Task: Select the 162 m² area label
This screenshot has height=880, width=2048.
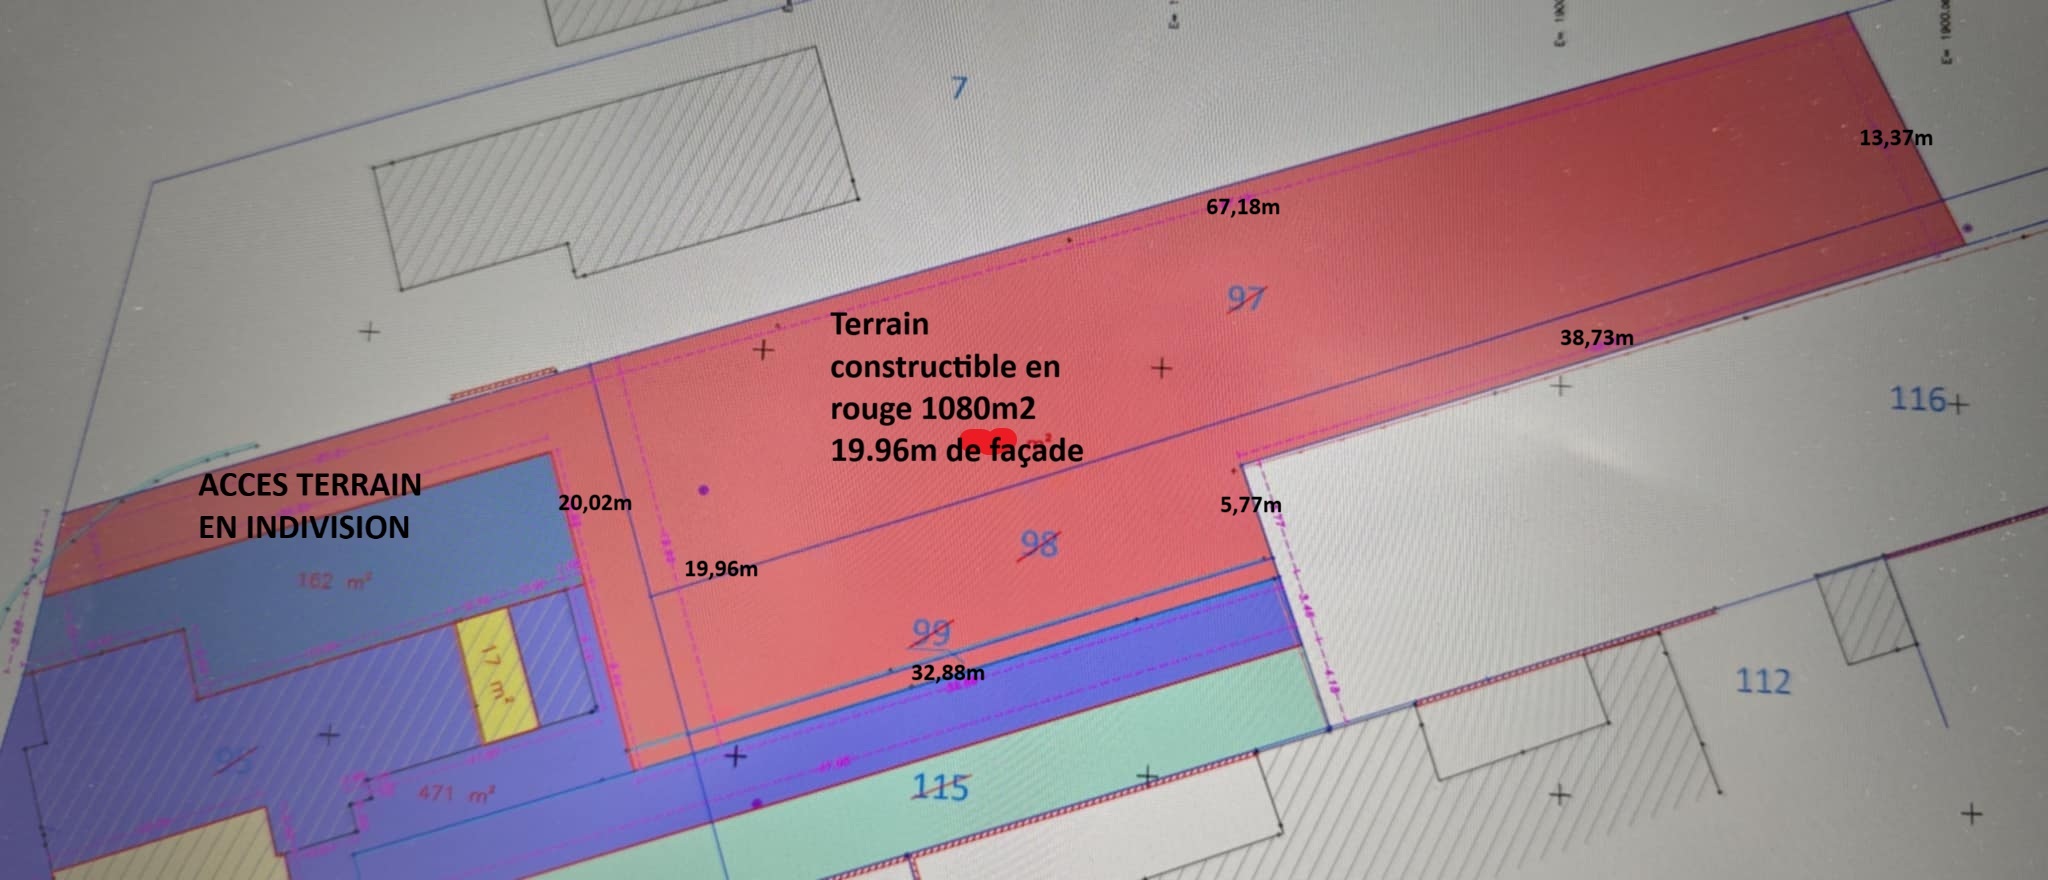Action: pyautogui.click(x=335, y=580)
